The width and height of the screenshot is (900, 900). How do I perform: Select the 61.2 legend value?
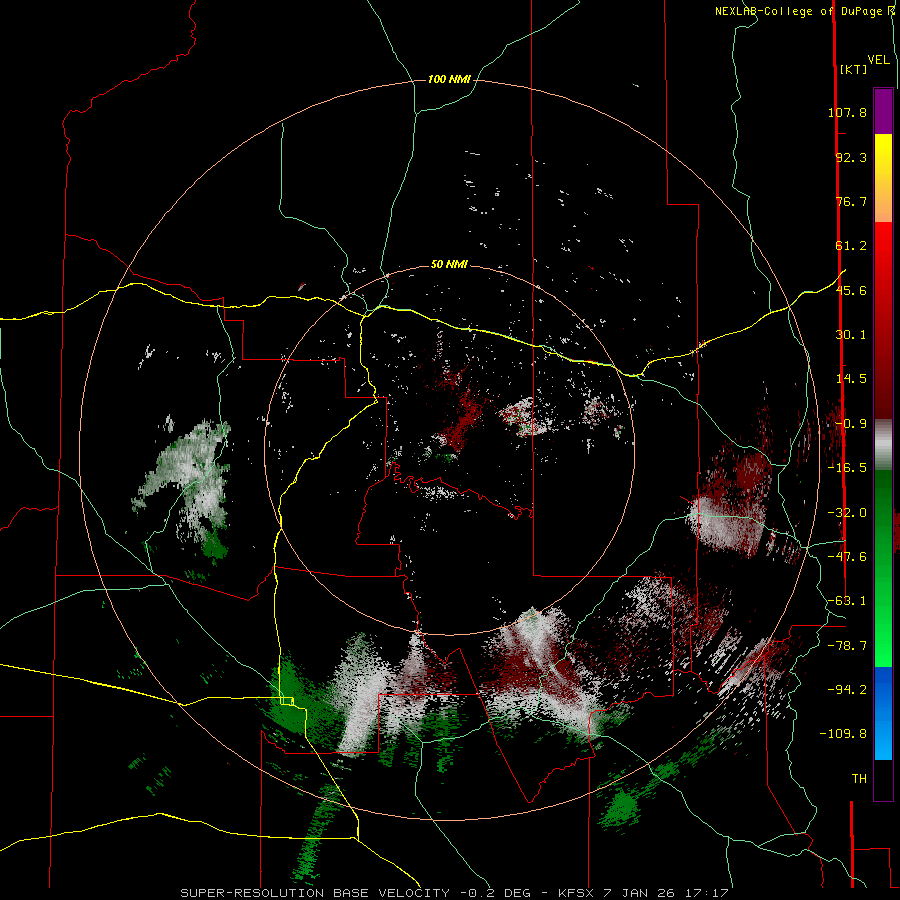pyautogui.click(x=851, y=246)
